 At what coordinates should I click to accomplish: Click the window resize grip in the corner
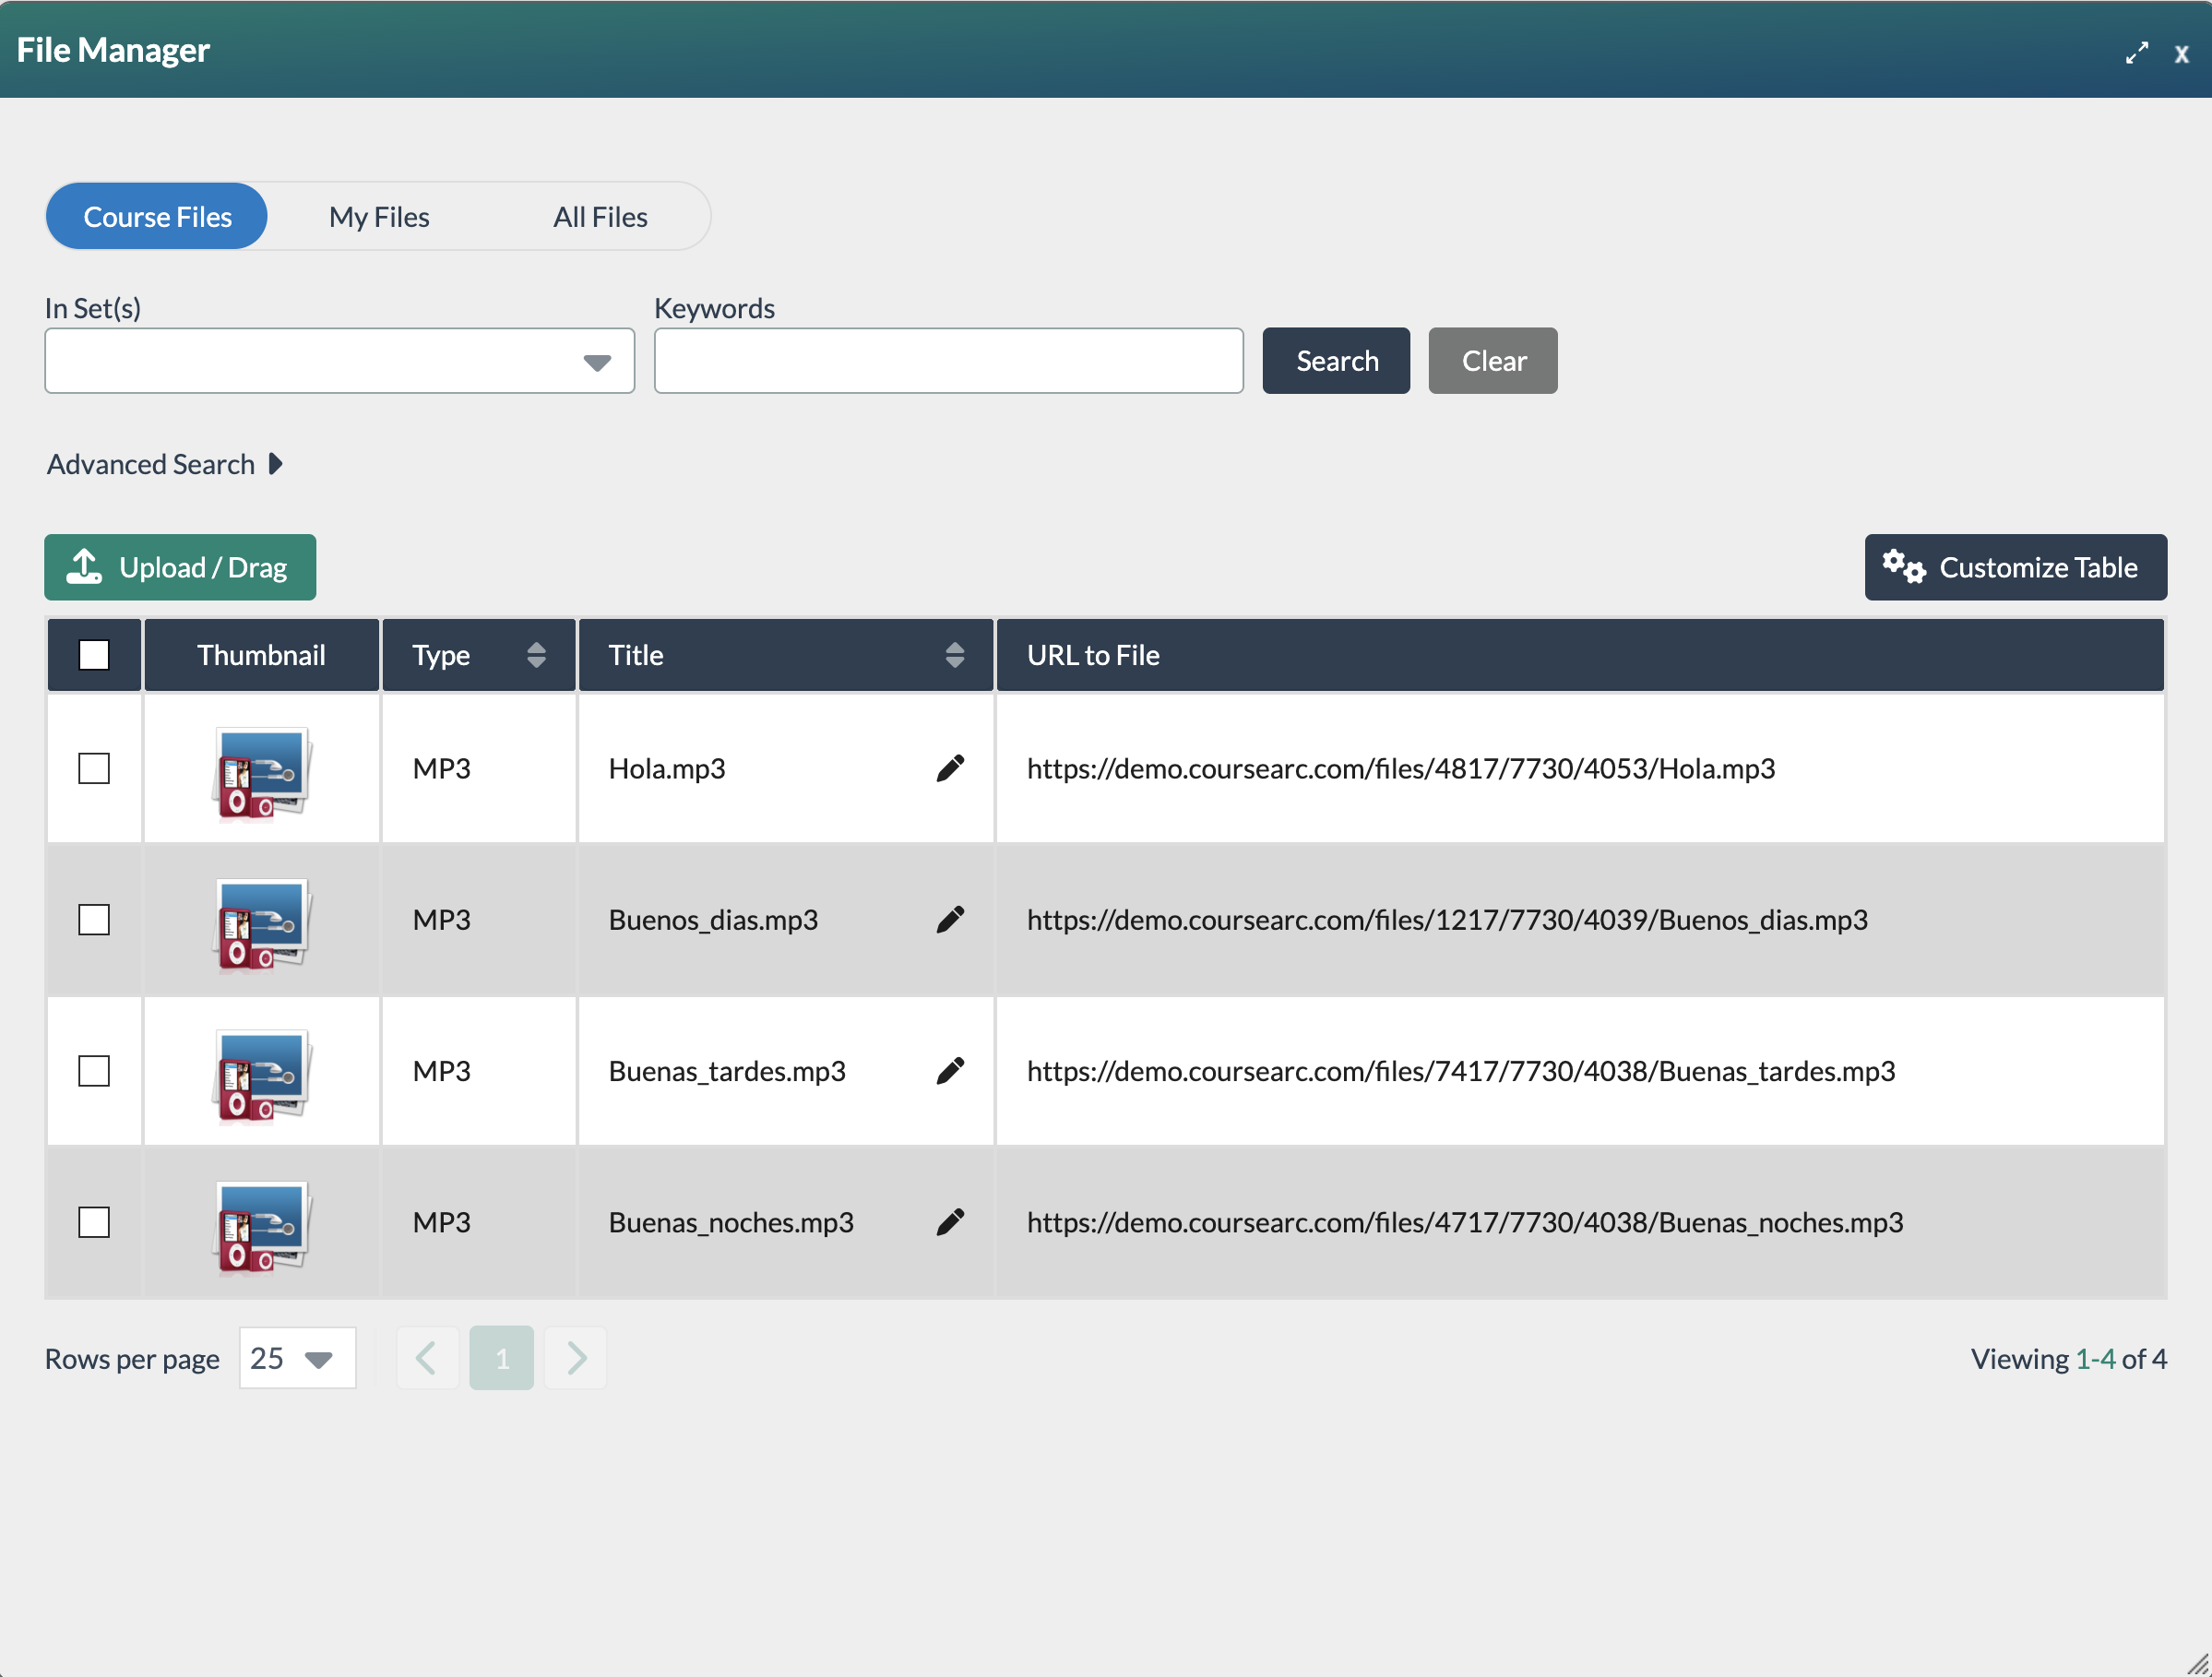[2197, 1663]
